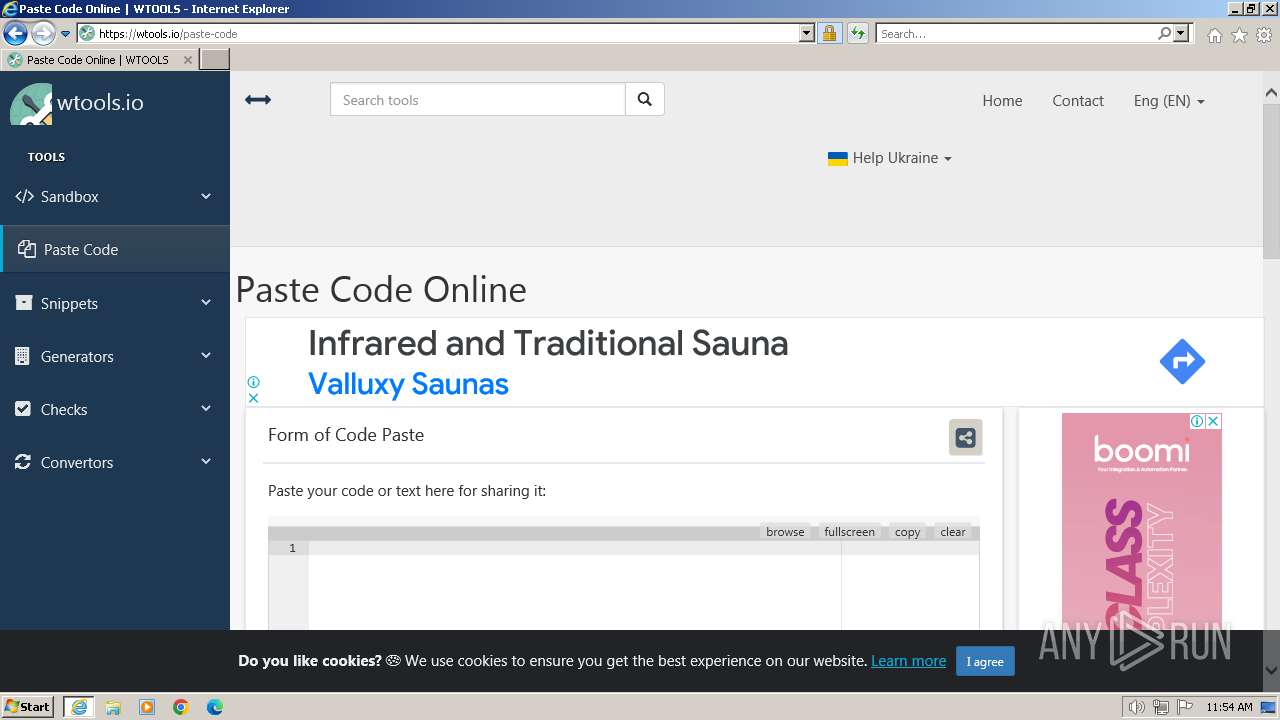Click the page scrollbar down arrow

[1271, 670]
